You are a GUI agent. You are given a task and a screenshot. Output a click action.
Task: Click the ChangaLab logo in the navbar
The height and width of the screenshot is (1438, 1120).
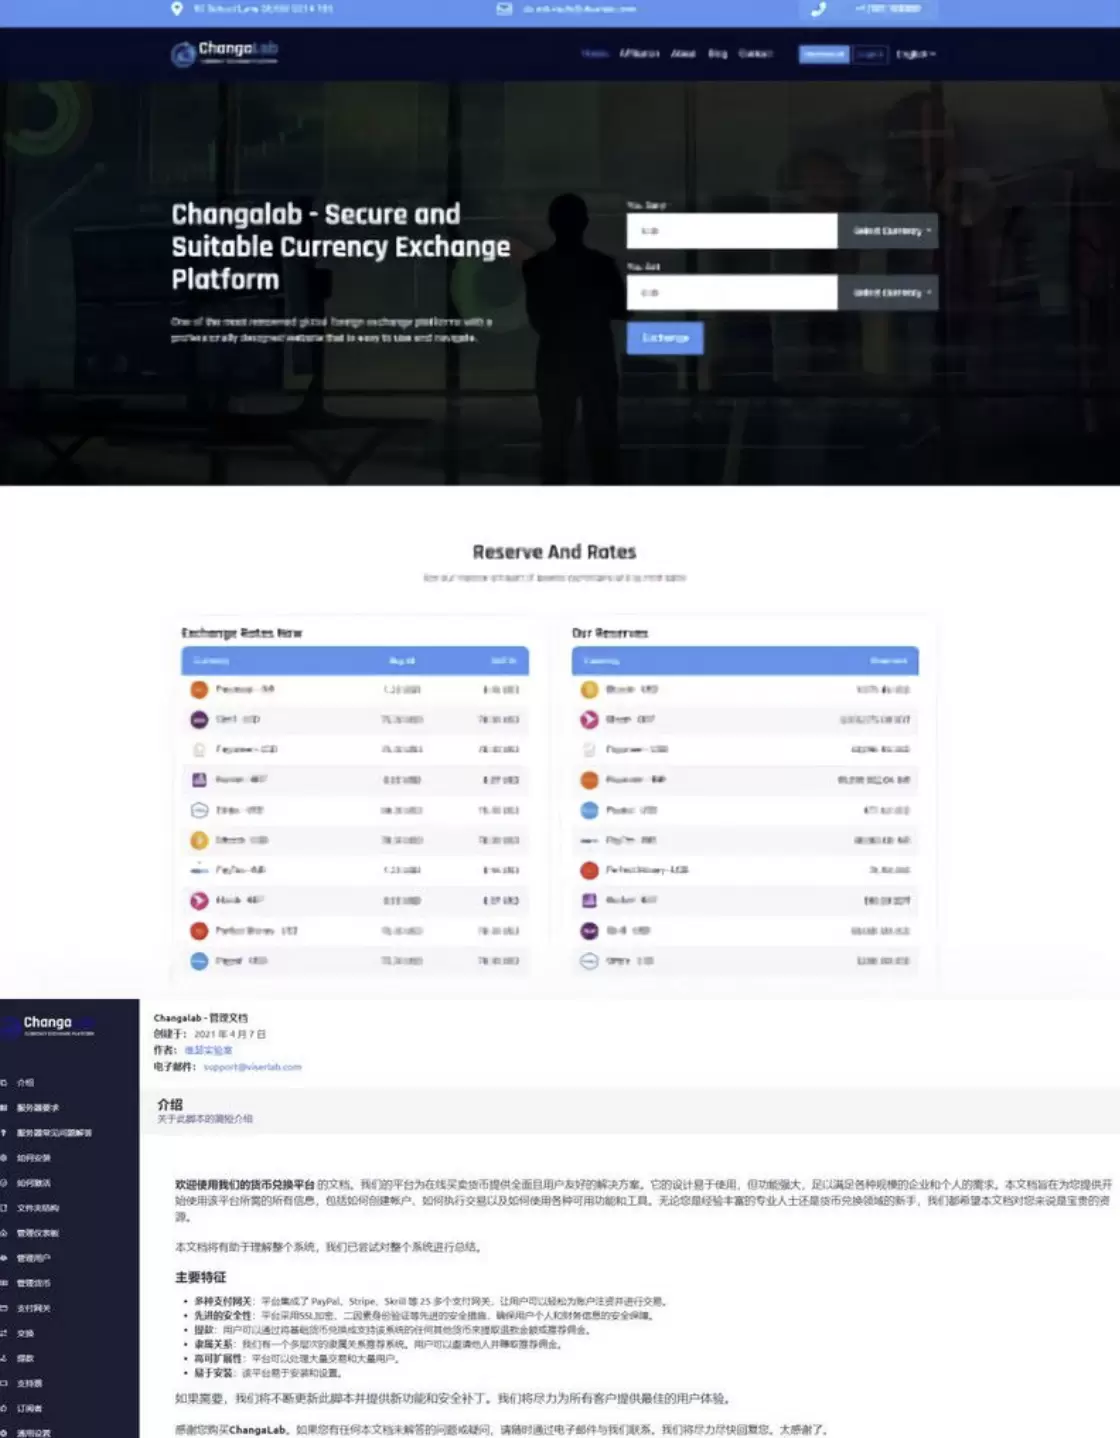coord(224,52)
